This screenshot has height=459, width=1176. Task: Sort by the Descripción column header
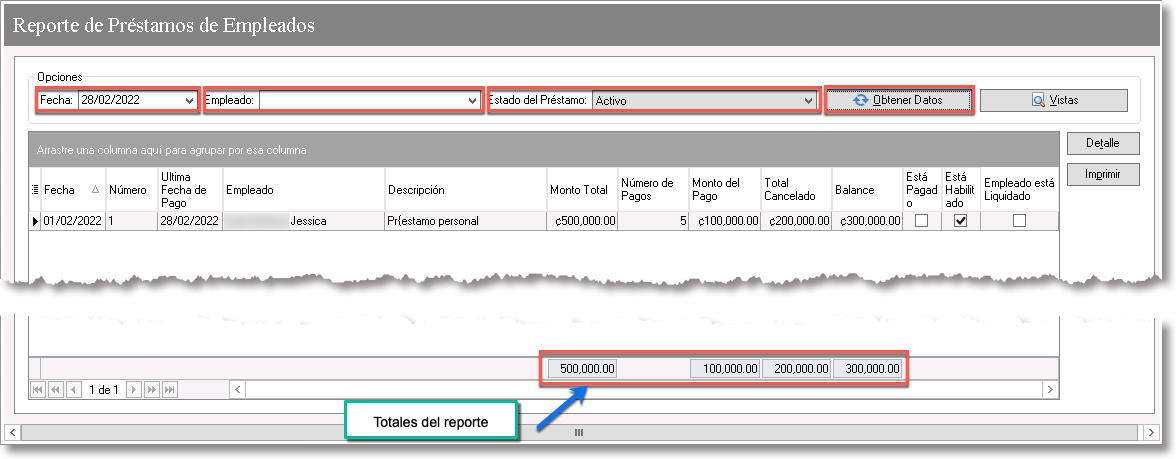click(466, 190)
